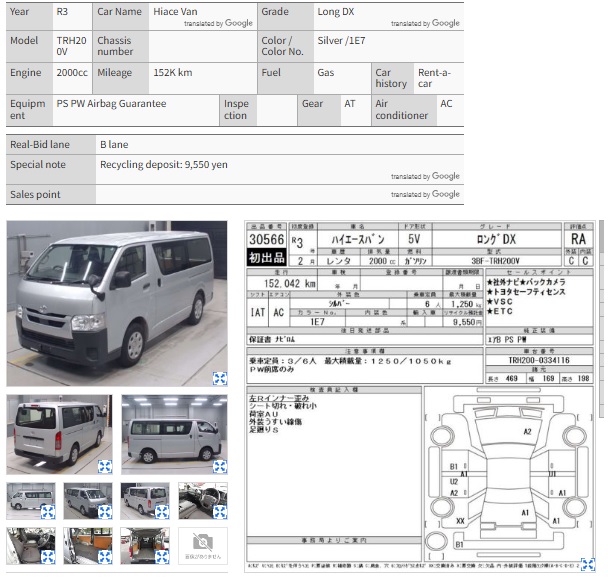The height and width of the screenshot is (580, 608).
Task: Select the 'Gas' fuel value
Action: [326, 72]
